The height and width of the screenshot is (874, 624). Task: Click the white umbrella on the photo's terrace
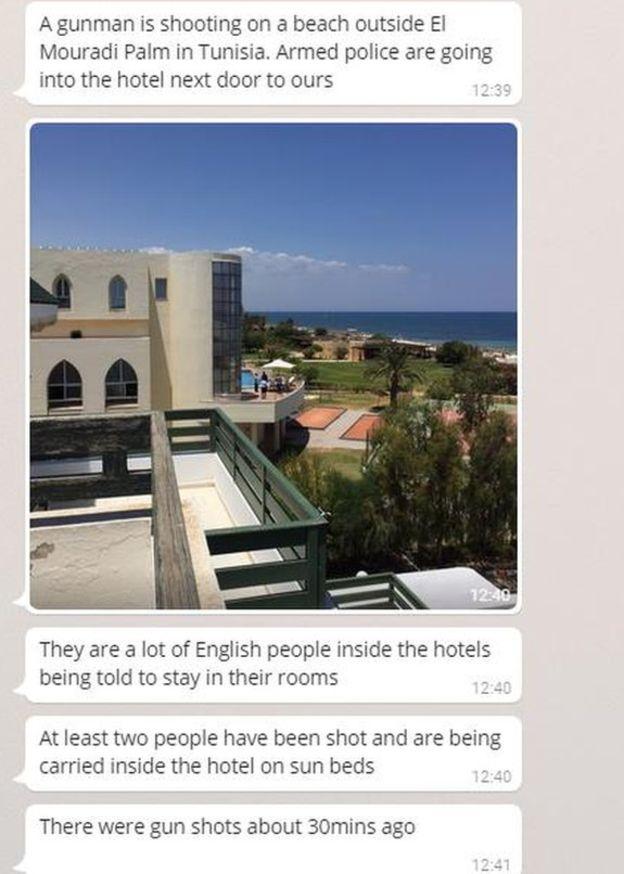(x=278, y=364)
